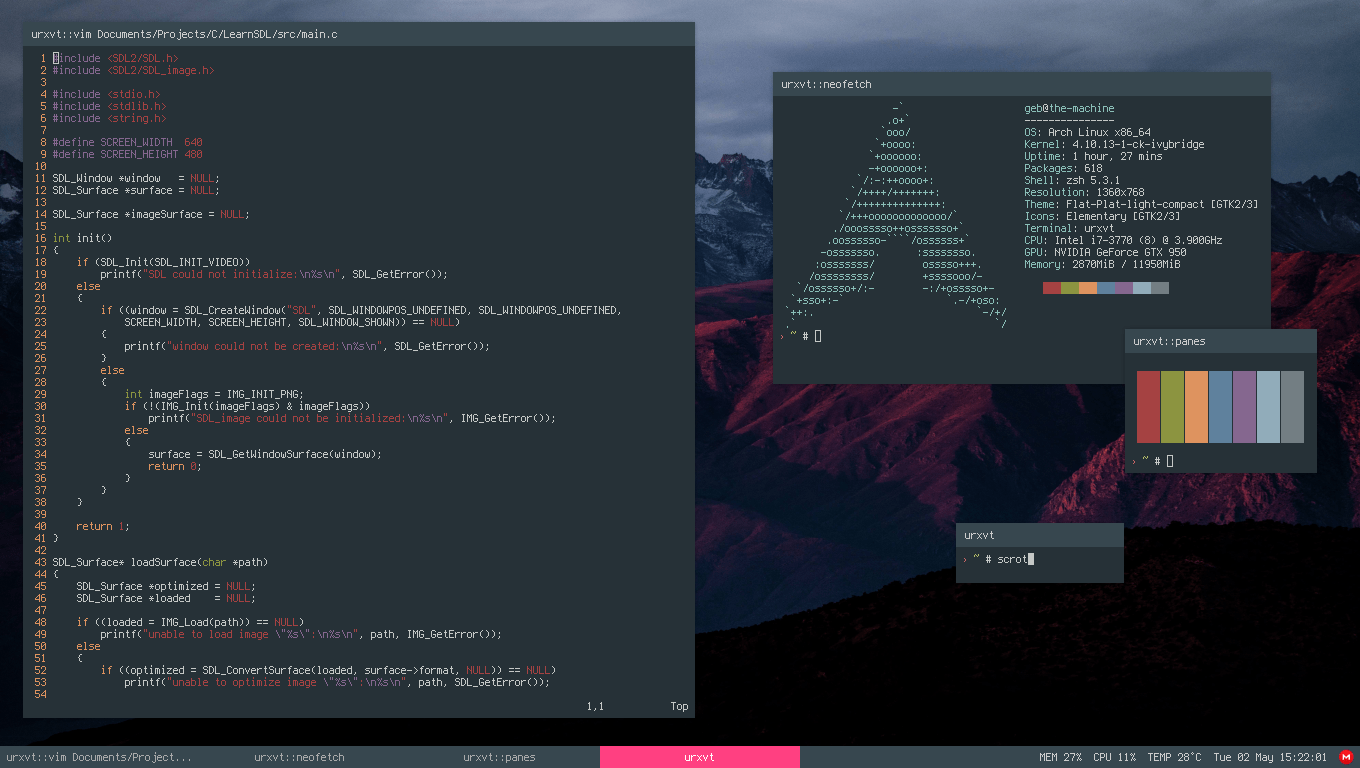Image resolution: width=1360 pixels, height=768 pixels.
Task: Pick the steel blue swatch in panes window
Action: coord(1220,407)
